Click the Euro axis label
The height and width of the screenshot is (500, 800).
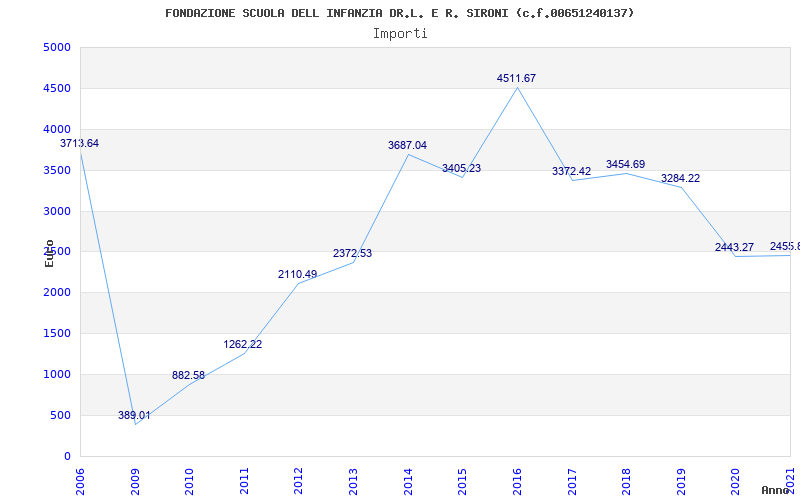[49, 254]
